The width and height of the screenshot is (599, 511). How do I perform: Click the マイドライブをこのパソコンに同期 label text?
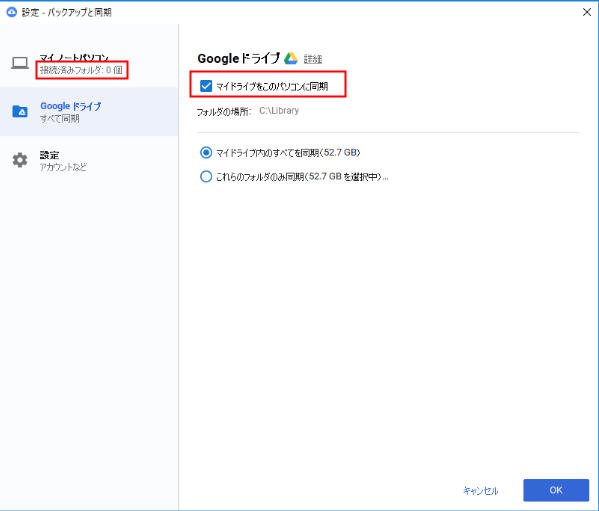pos(272,86)
